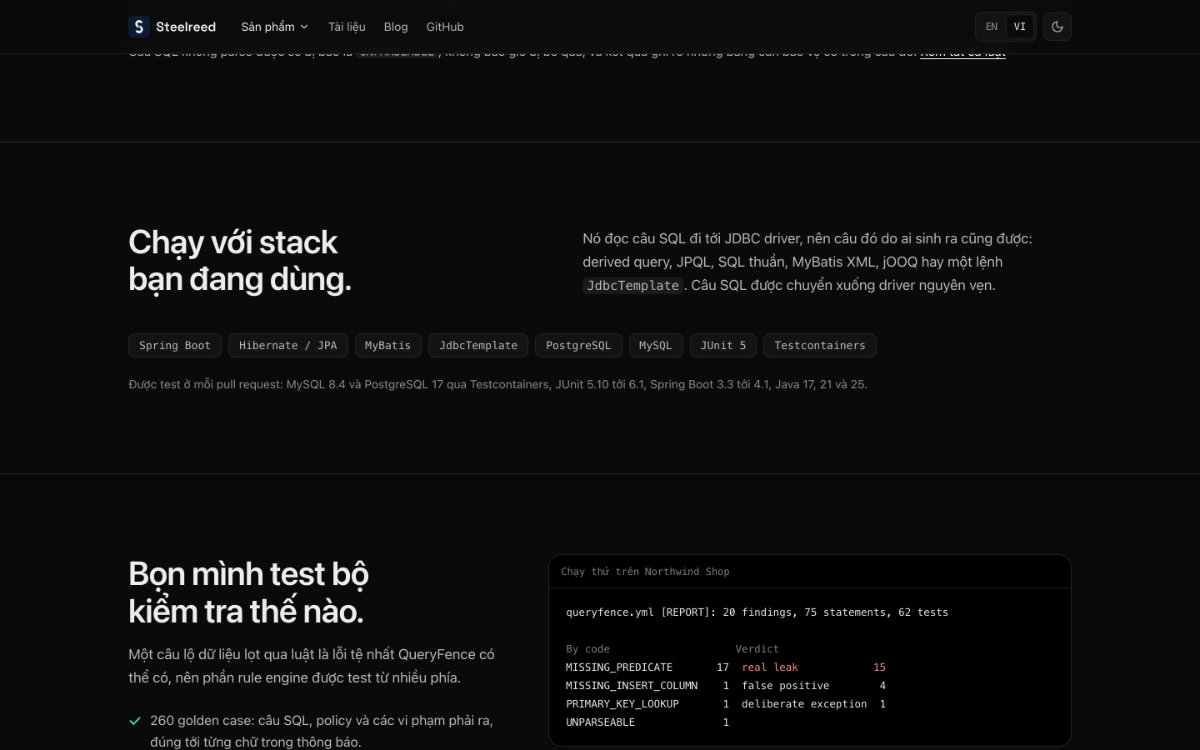Screen dimensions: 1200x750
Task: Click the green checkmark beside 260 golden case
Action: tap(135, 720)
